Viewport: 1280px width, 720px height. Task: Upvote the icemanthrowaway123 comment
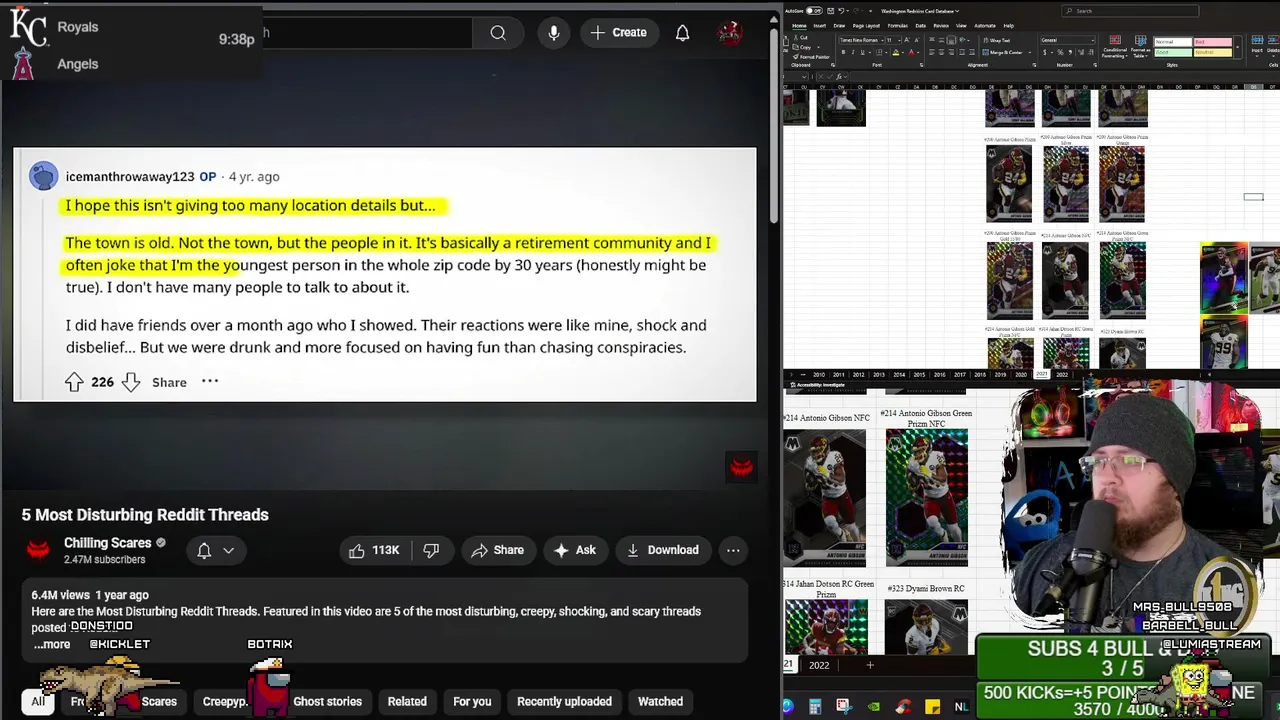tap(74, 382)
